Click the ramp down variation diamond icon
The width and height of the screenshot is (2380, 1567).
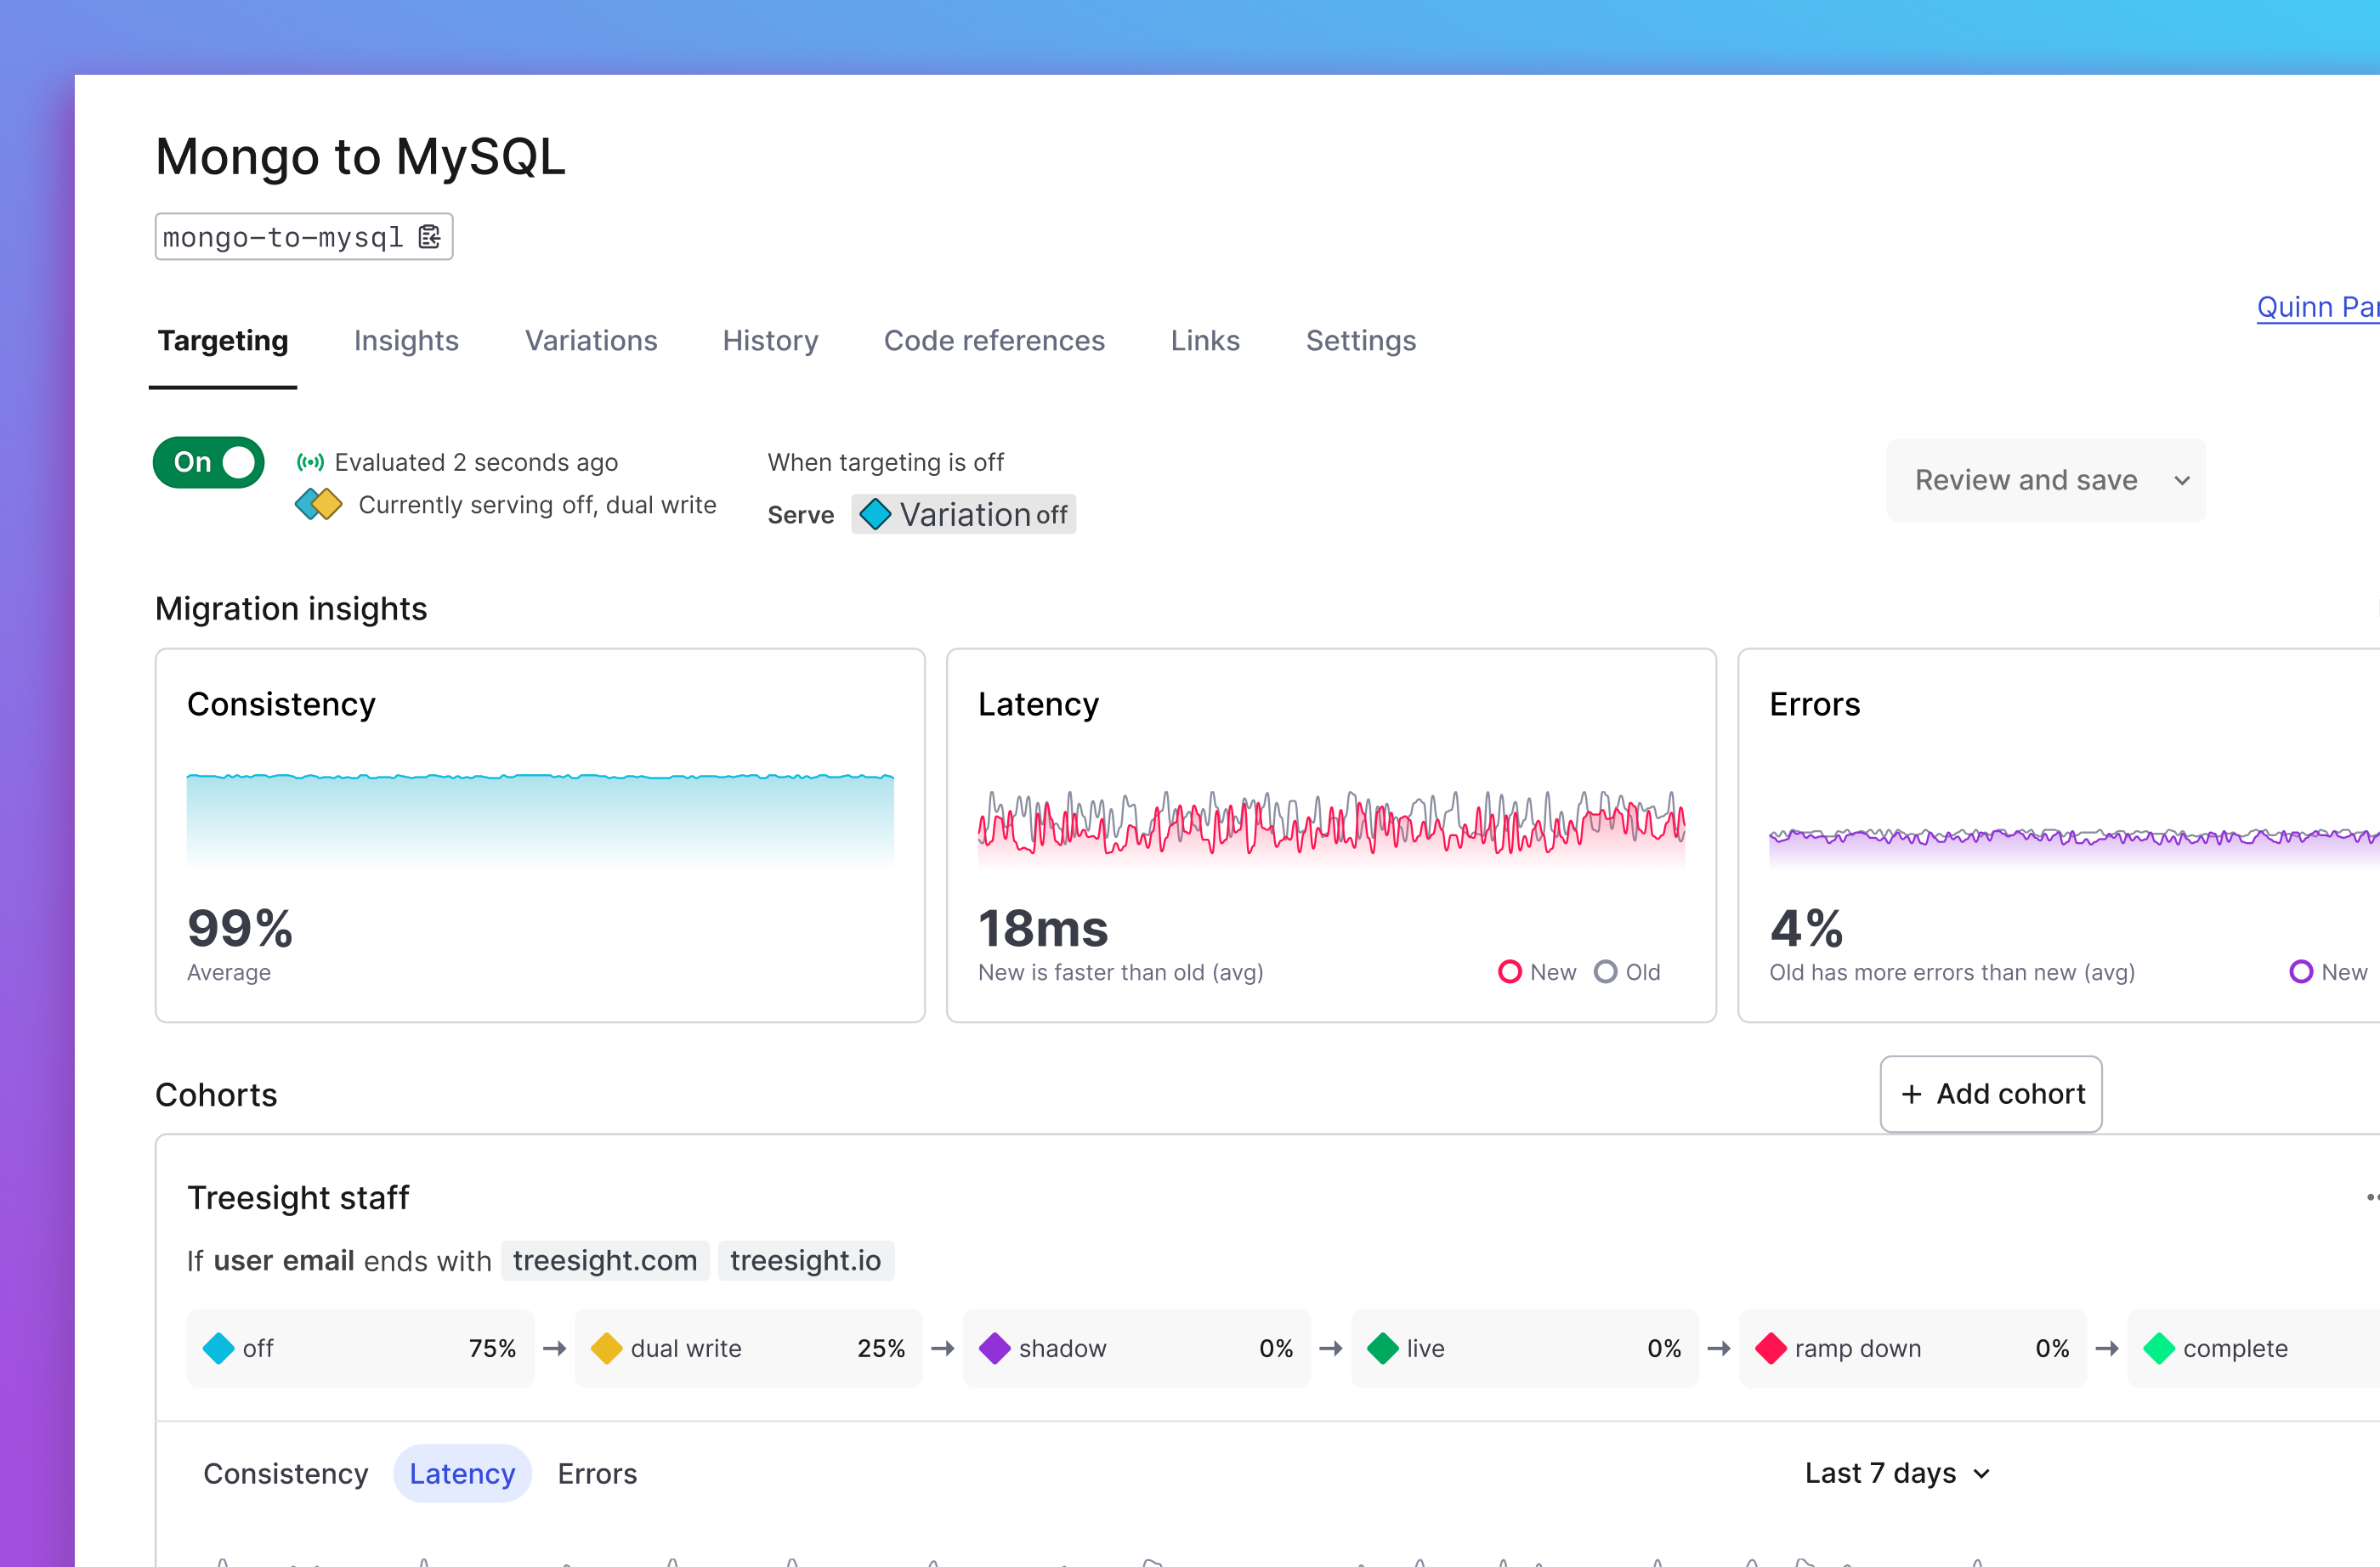(x=1772, y=1348)
